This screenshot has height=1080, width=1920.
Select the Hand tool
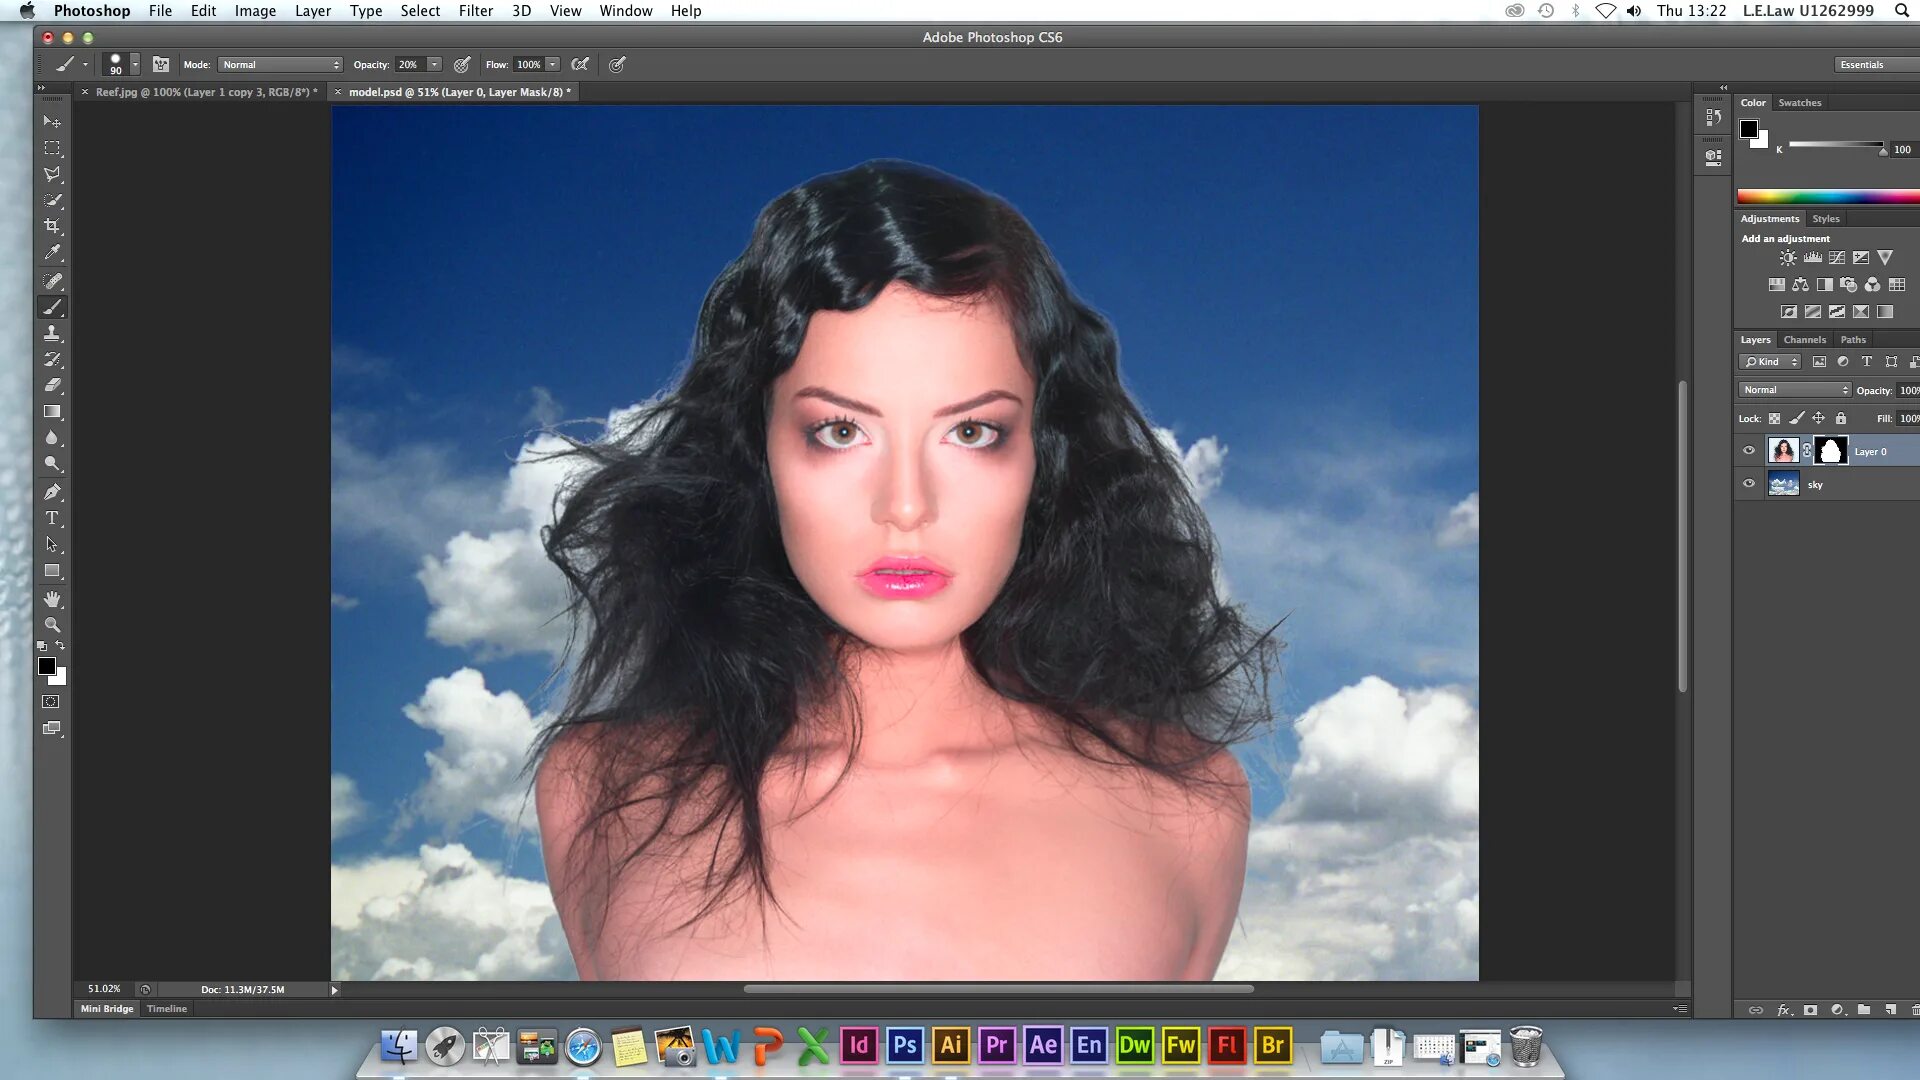[x=52, y=599]
